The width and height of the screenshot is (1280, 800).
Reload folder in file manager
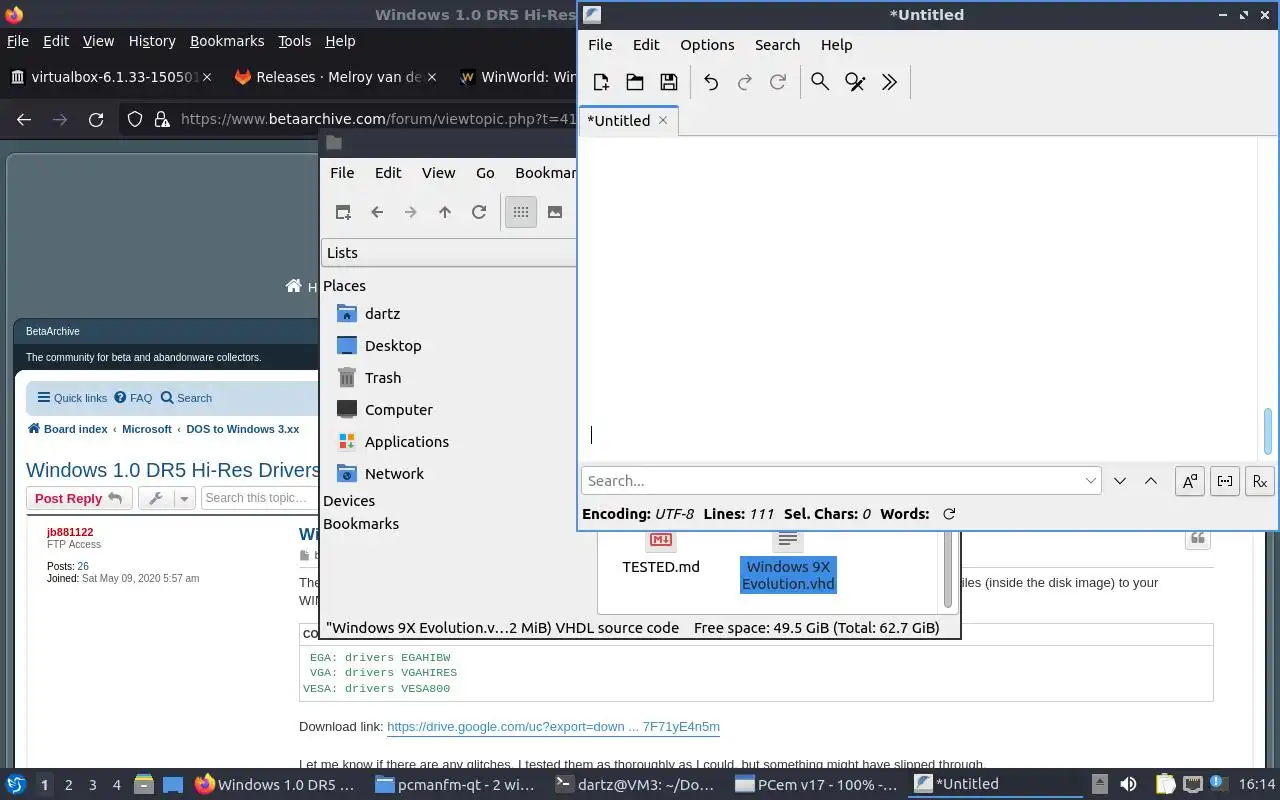[x=479, y=212]
